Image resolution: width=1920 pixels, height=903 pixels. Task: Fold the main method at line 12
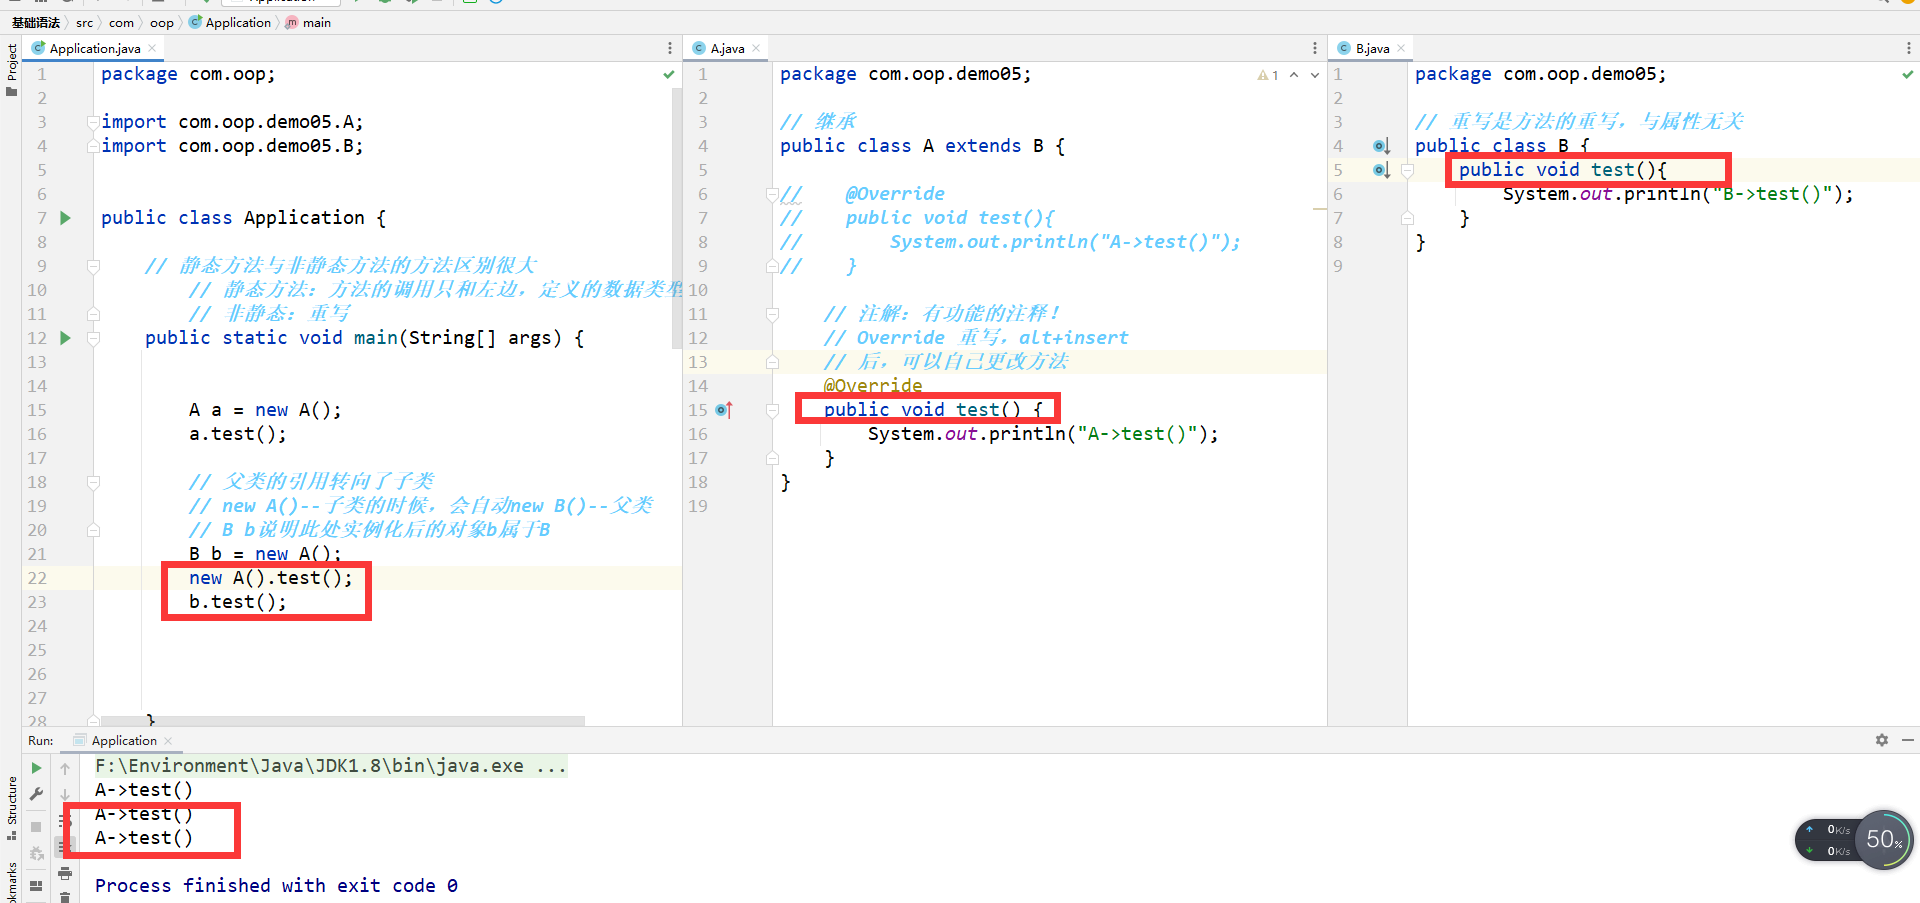(93, 338)
